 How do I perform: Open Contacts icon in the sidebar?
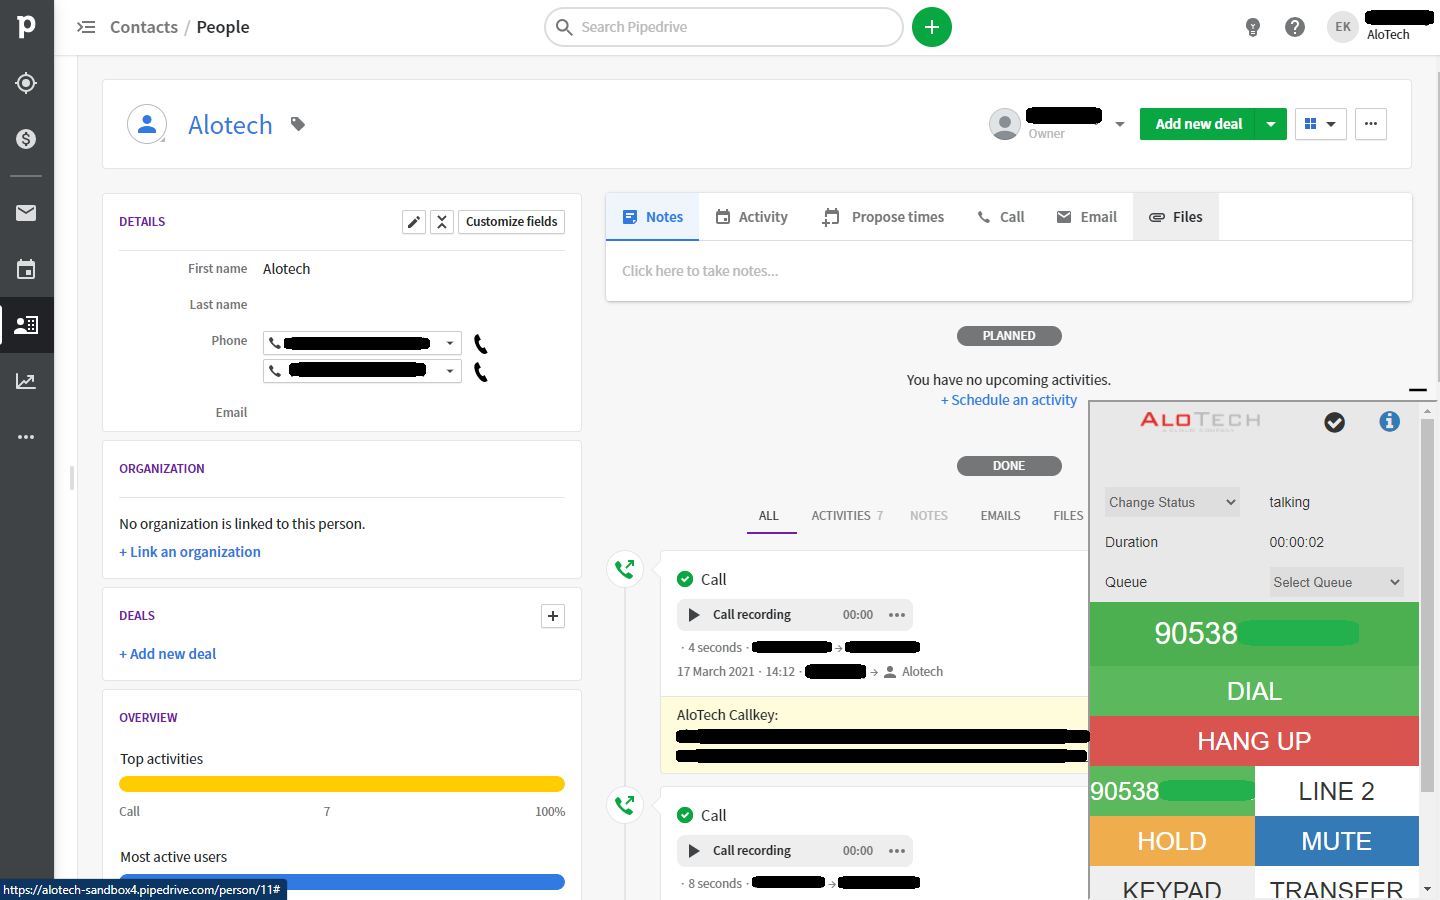(x=26, y=325)
